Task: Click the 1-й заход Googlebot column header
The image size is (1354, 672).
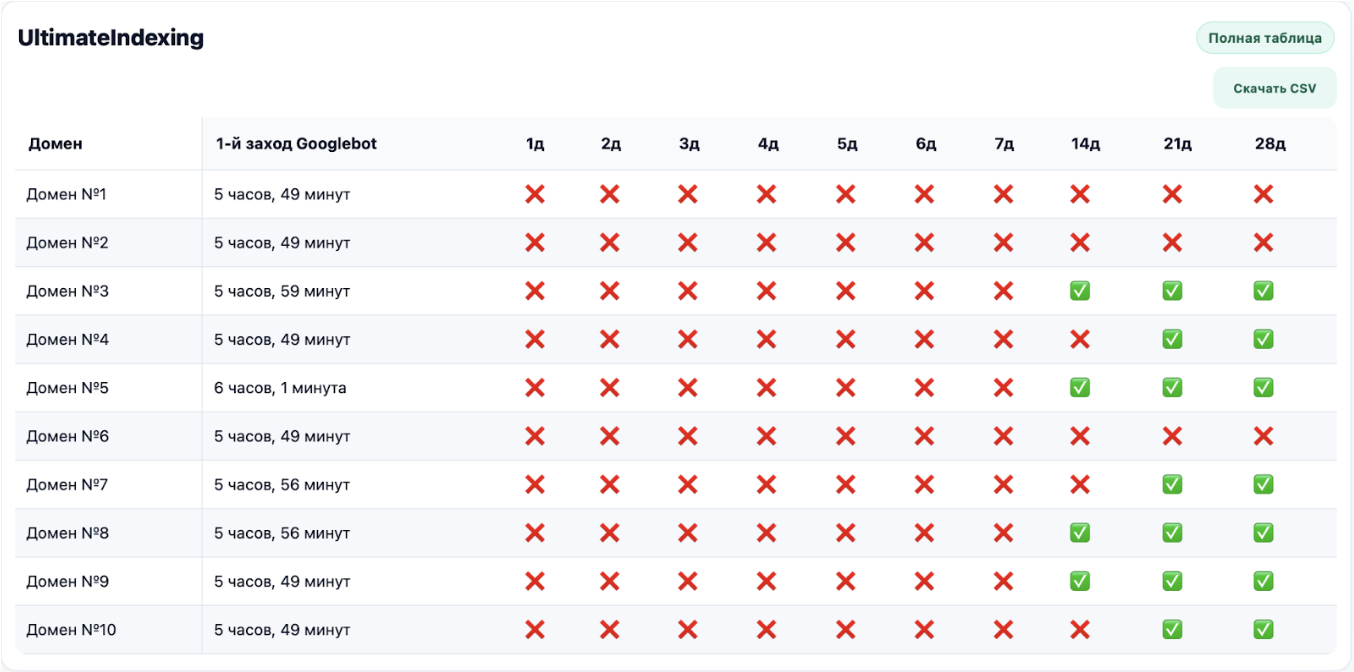Action: (296, 144)
